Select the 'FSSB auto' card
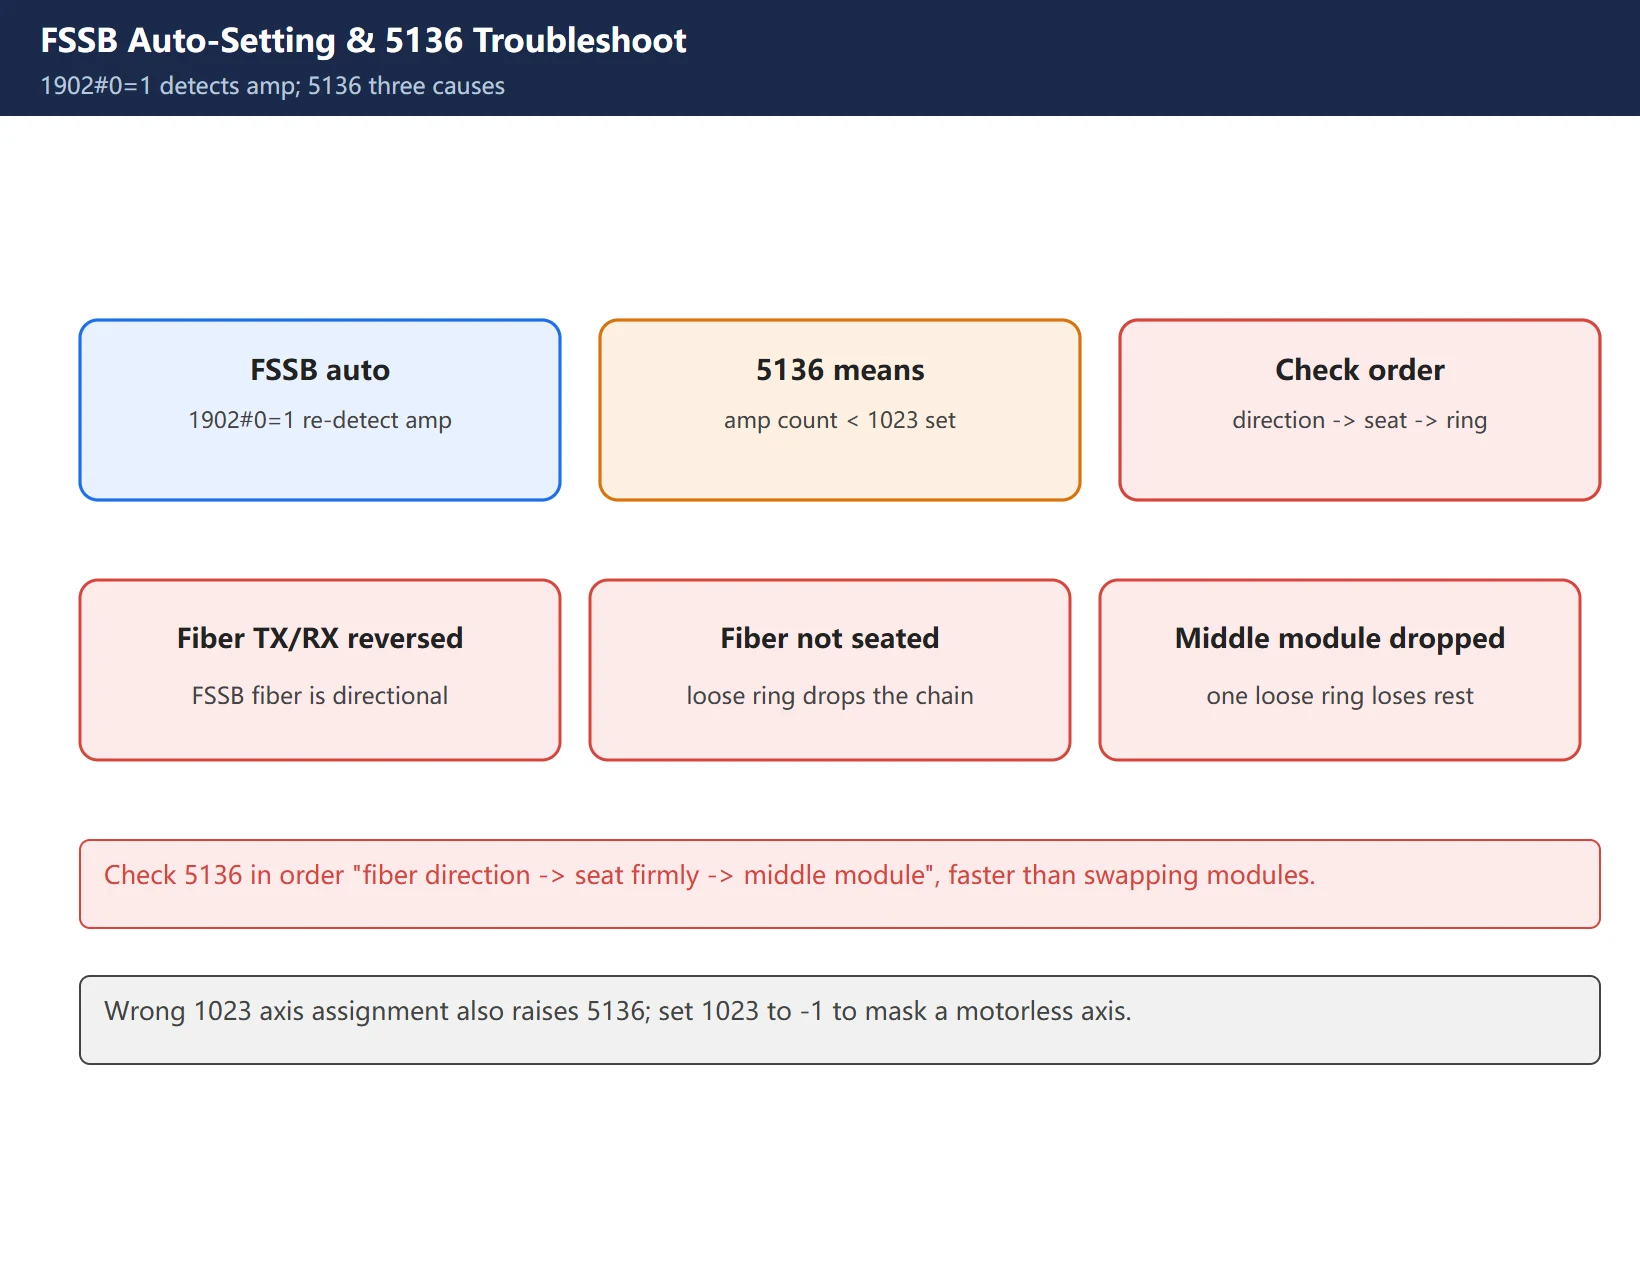The height and width of the screenshot is (1280, 1640). click(320, 410)
